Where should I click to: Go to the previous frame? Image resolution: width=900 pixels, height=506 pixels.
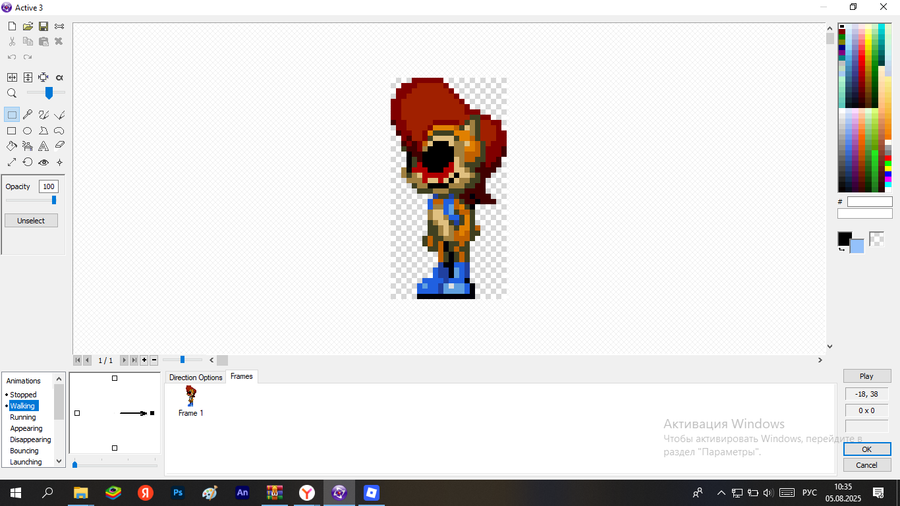pyautogui.click(x=87, y=360)
